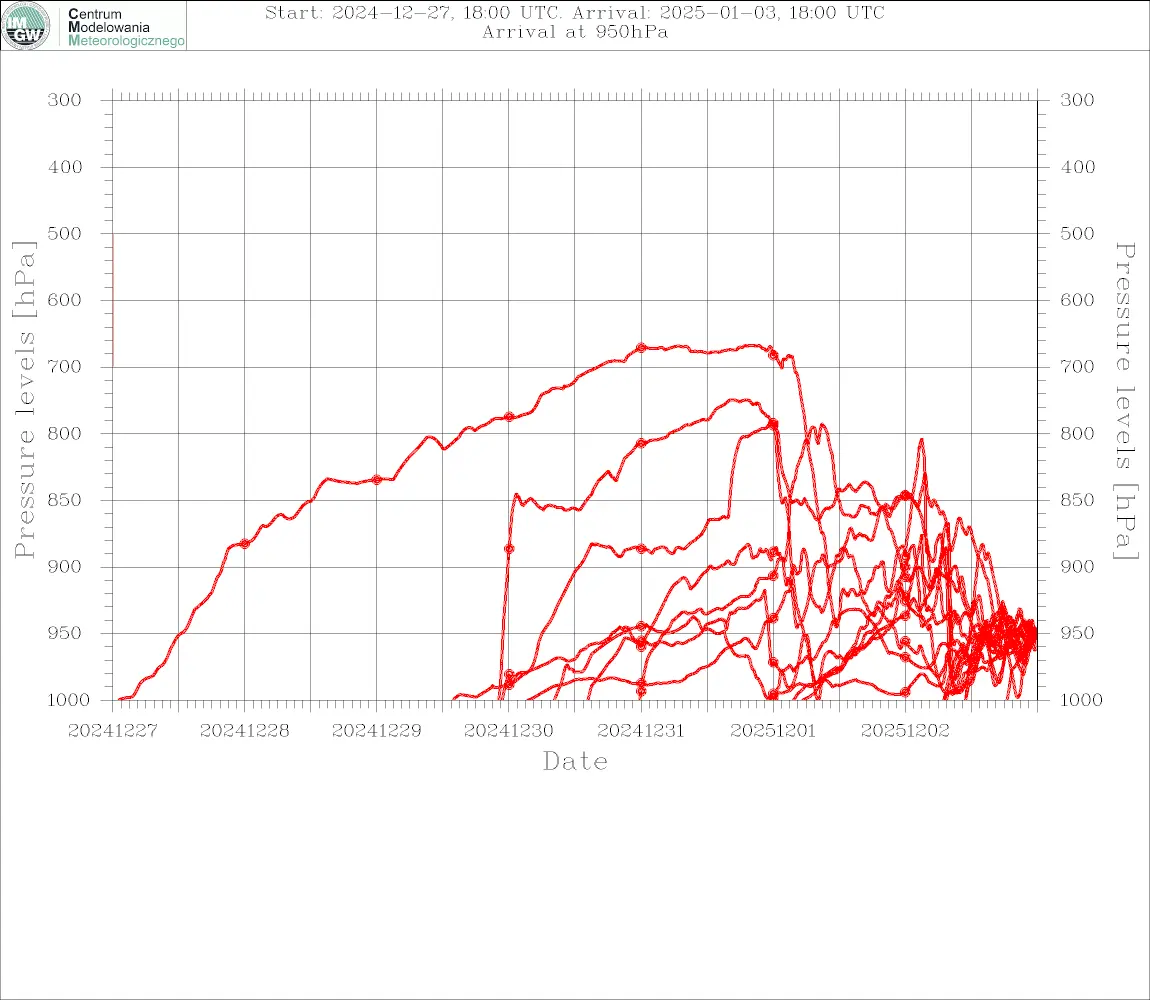Viewport: 1150px width, 1000px height.
Task: Click the right axis 850 label
Action: pyautogui.click(x=1077, y=500)
